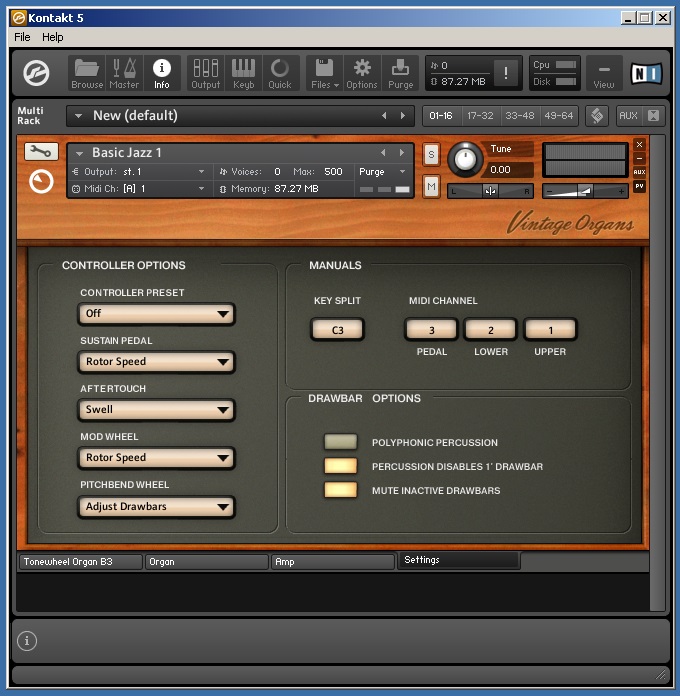Enable Polyphonic Percussion switch

[340, 442]
